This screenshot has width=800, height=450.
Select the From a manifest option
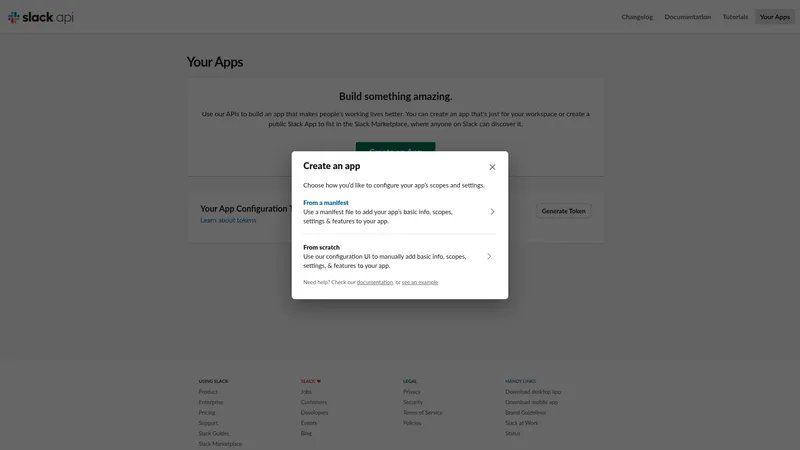(x=399, y=212)
